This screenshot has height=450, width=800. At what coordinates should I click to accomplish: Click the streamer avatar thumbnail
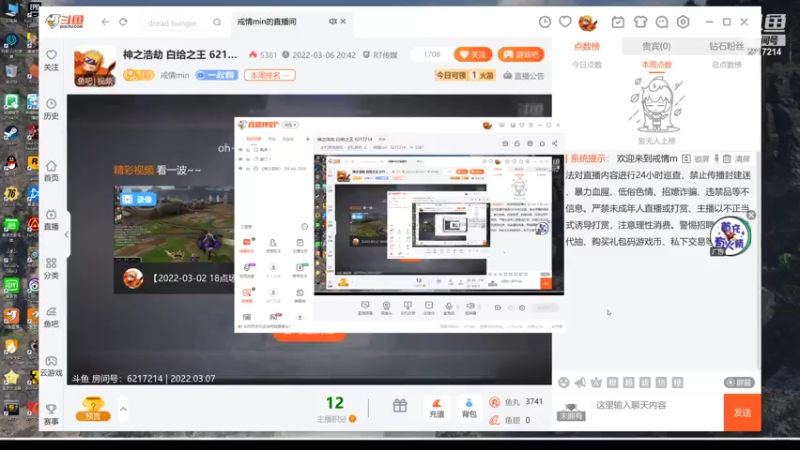pyautogui.click(x=95, y=67)
